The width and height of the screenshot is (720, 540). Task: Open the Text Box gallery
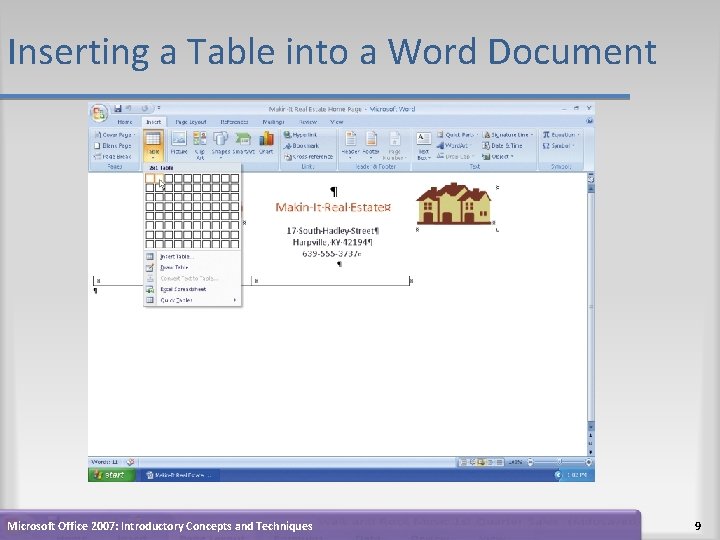423,145
